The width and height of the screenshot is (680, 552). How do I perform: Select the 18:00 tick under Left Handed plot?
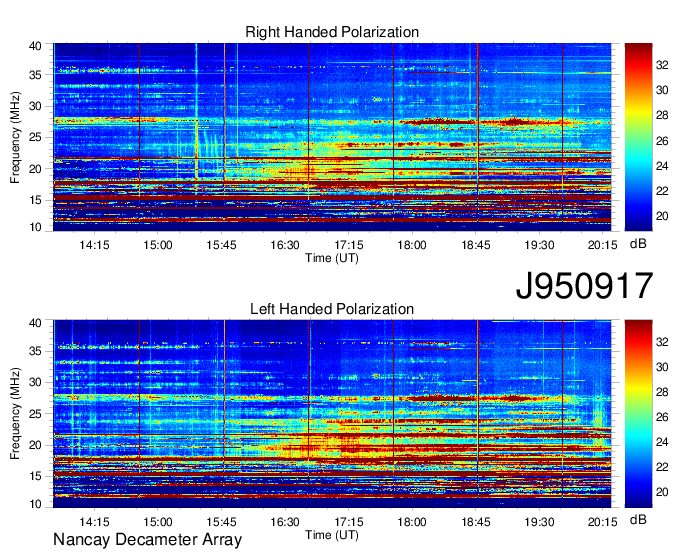pyautogui.click(x=412, y=522)
